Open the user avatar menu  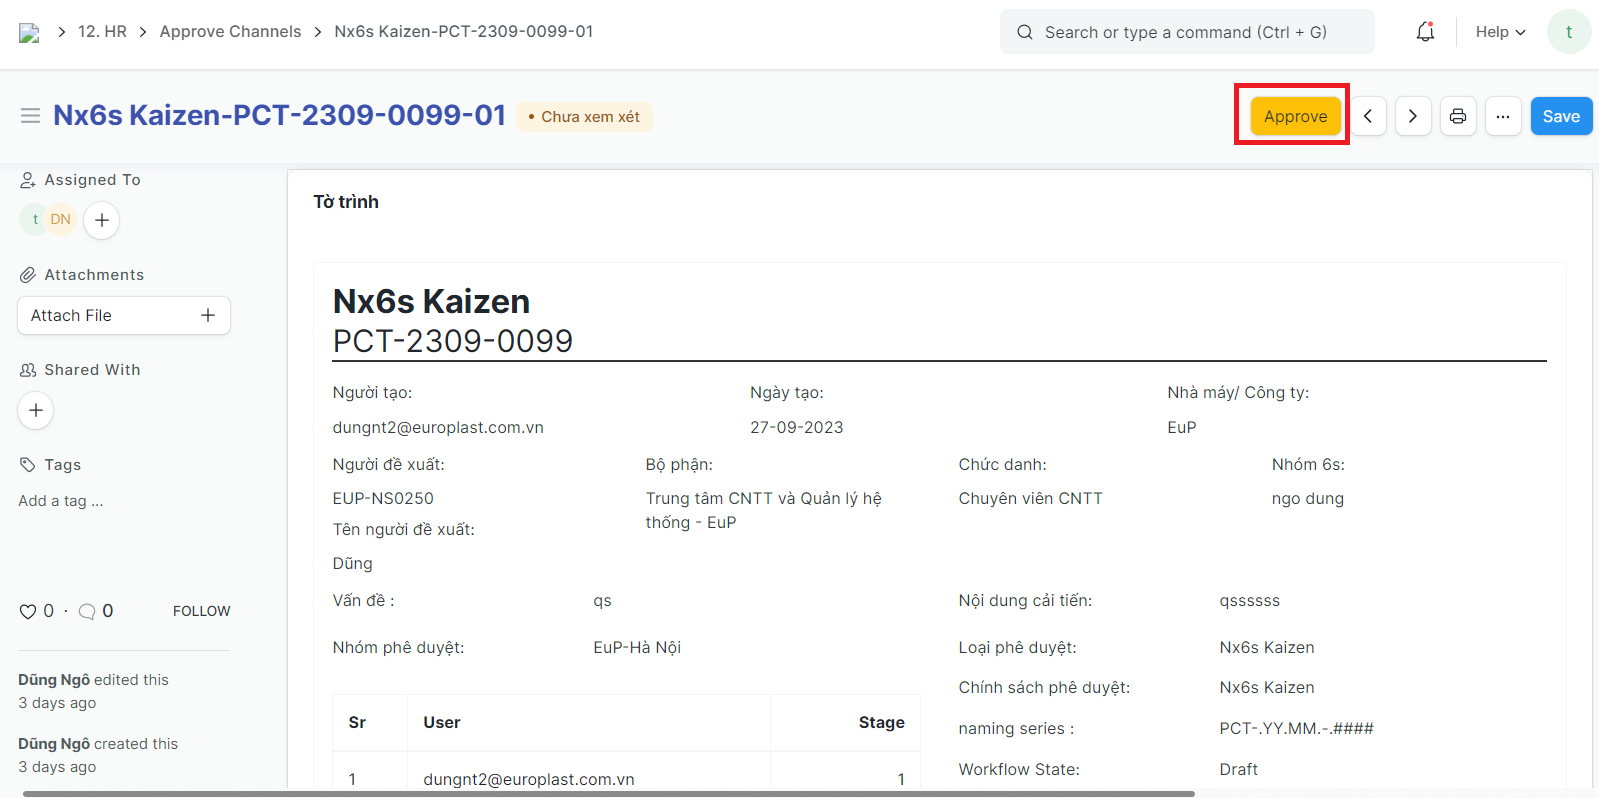point(1568,32)
